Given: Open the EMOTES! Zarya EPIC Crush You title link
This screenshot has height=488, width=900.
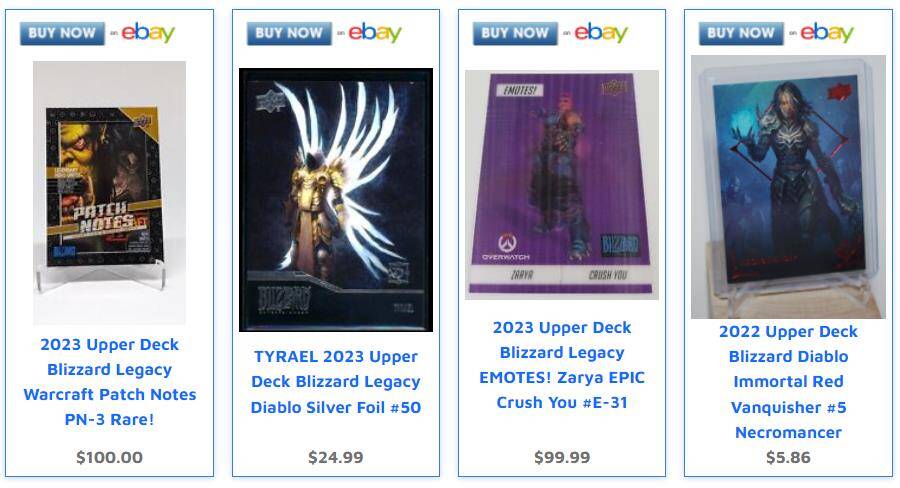Looking at the screenshot, I should (x=562, y=365).
